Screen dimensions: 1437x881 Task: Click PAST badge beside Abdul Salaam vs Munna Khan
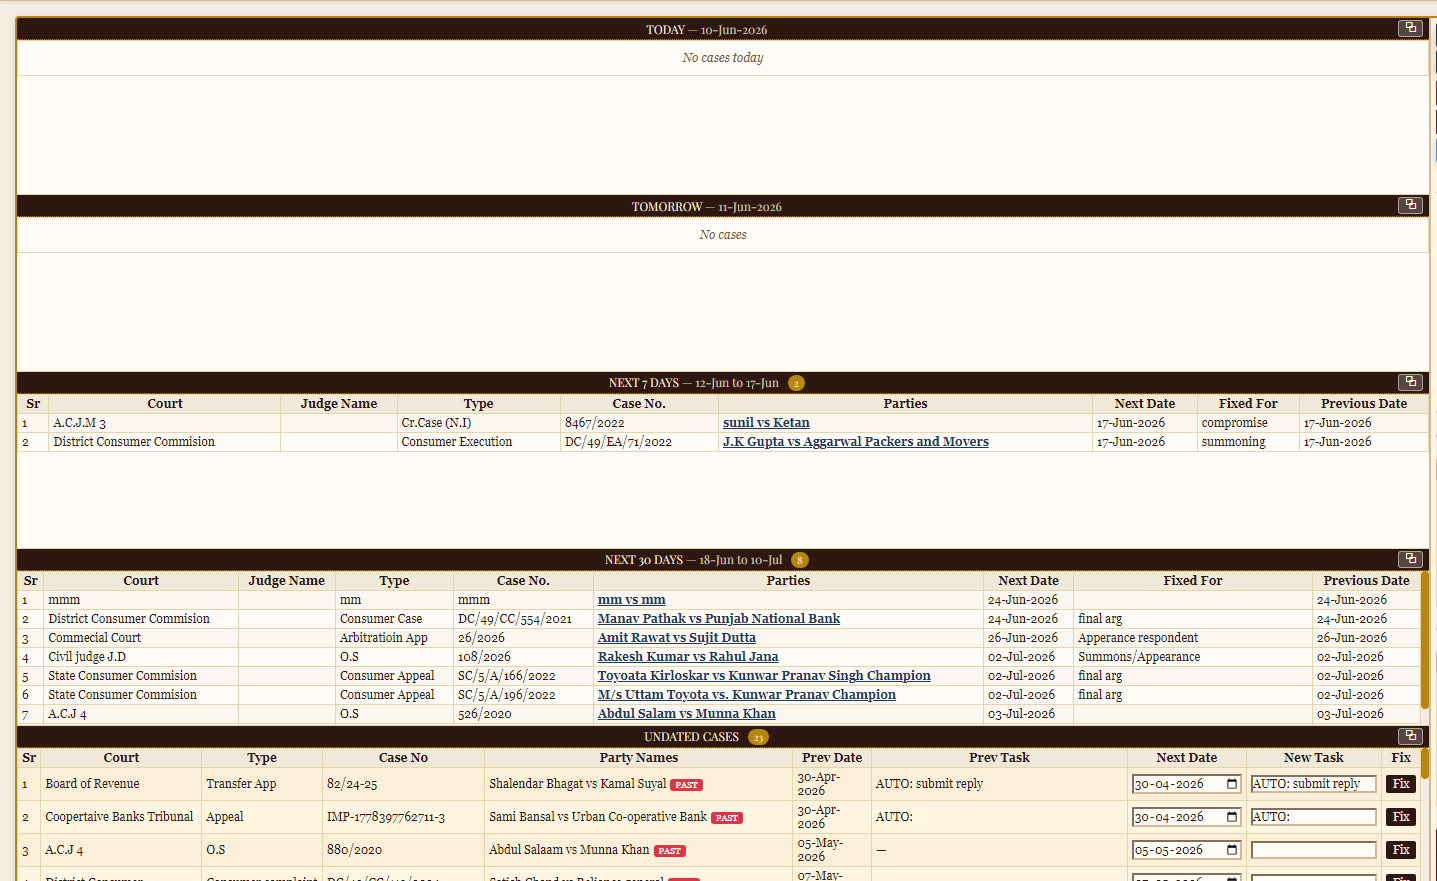coord(670,851)
